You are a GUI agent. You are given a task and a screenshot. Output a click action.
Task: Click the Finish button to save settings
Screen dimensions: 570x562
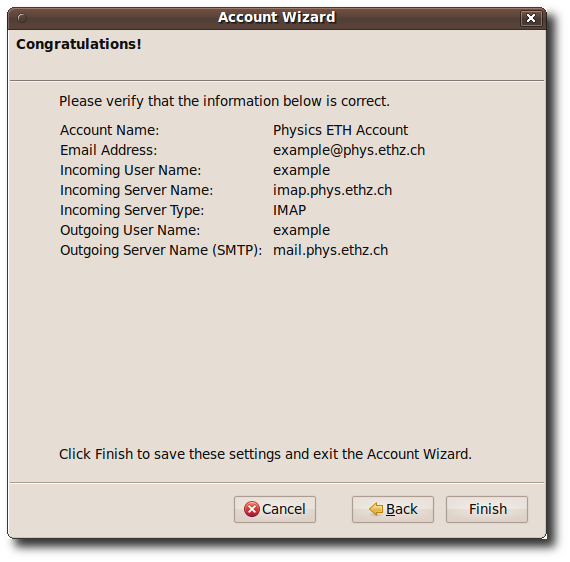click(487, 509)
